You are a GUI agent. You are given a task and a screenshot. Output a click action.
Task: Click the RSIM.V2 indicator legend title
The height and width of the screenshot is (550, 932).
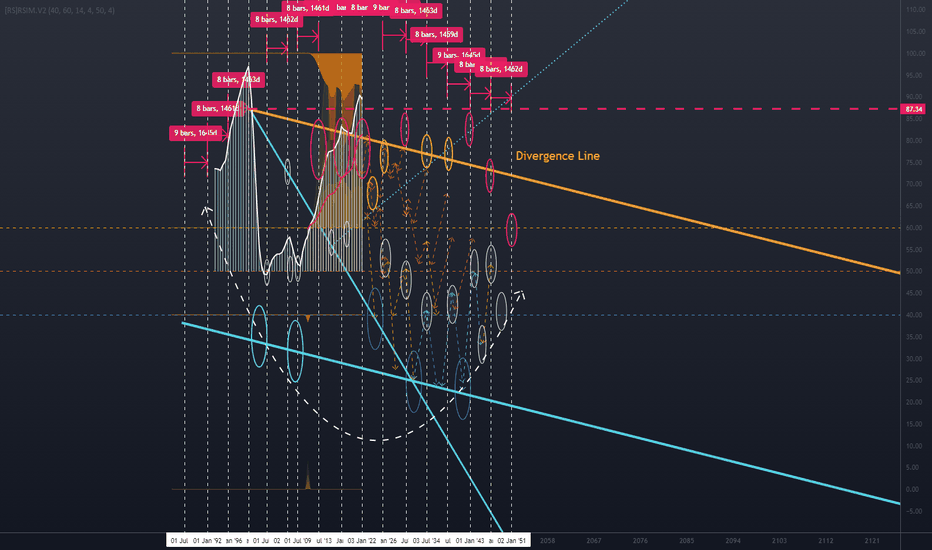[59, 11]
